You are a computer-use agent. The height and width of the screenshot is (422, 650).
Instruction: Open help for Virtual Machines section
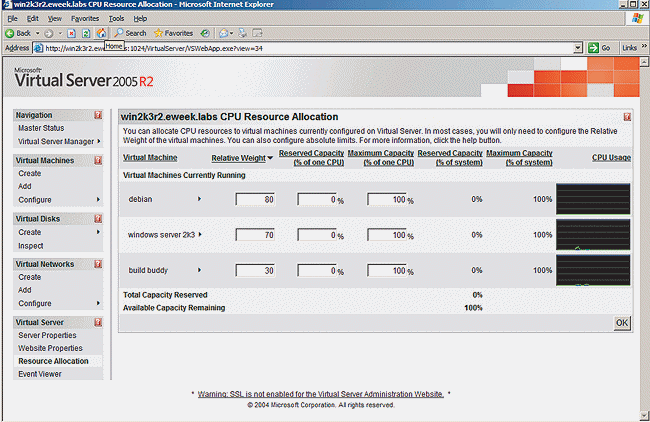(98, 160)
